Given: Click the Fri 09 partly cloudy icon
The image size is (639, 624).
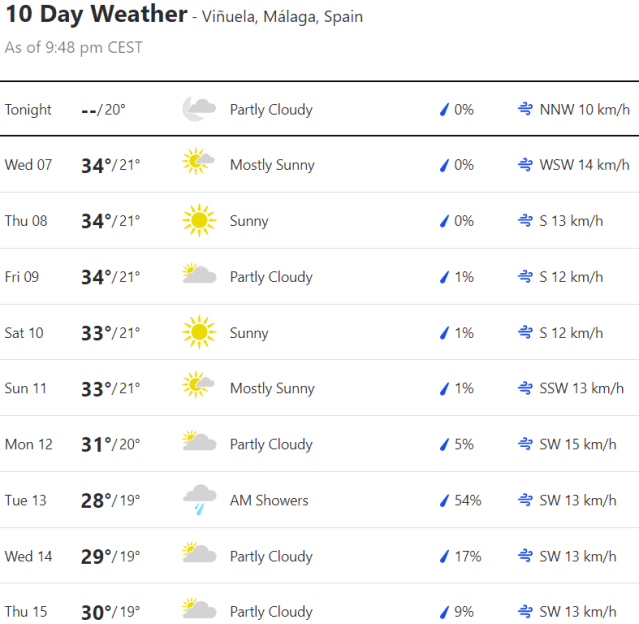Looking at the screenshot, I should pos(198,275).
